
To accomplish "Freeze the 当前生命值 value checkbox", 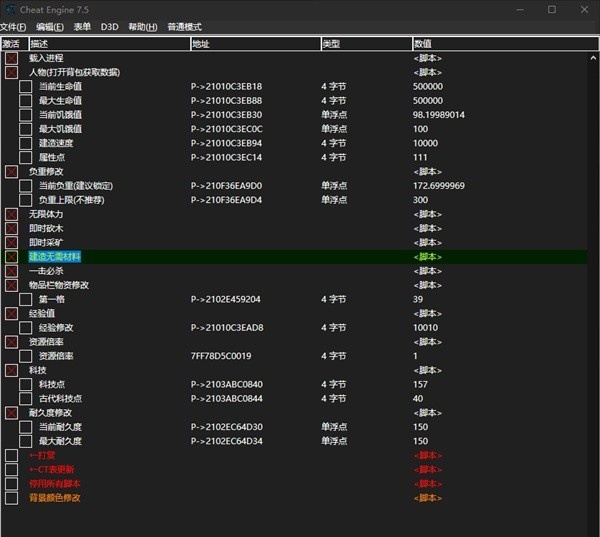I will (x=26, y=87).
